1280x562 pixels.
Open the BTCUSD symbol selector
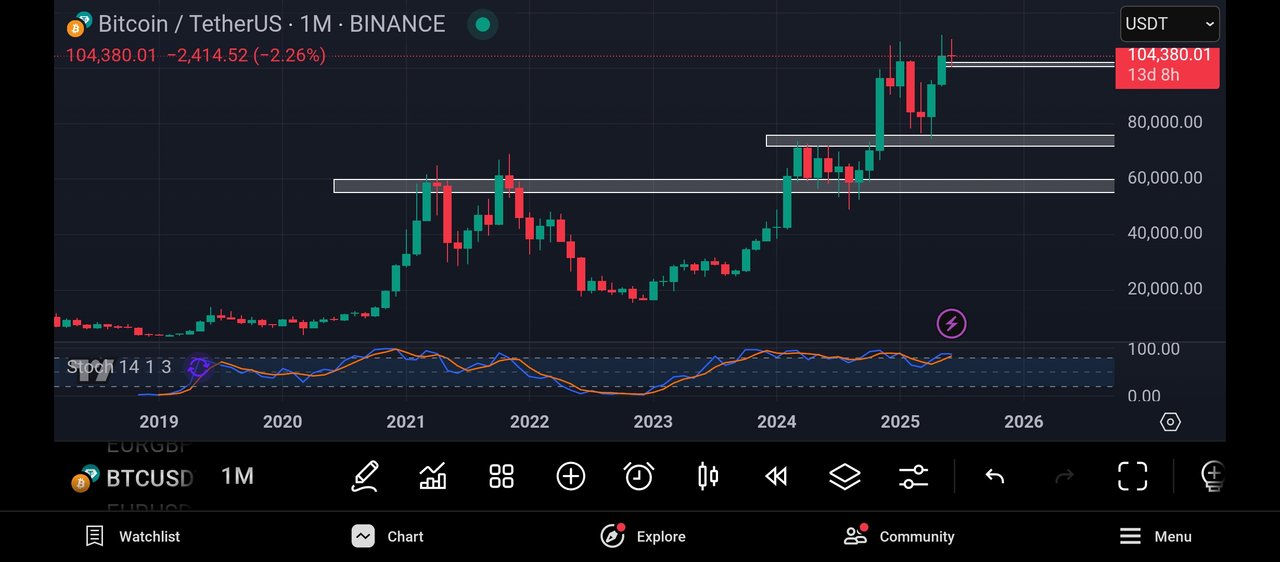pyautogui.click(x=132, y=478)
